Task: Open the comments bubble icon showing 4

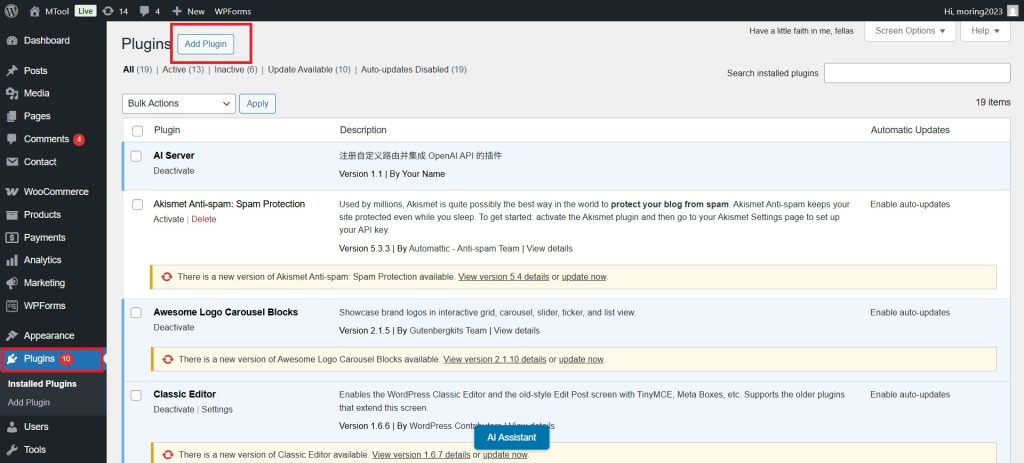Action: tap(144, 11)
